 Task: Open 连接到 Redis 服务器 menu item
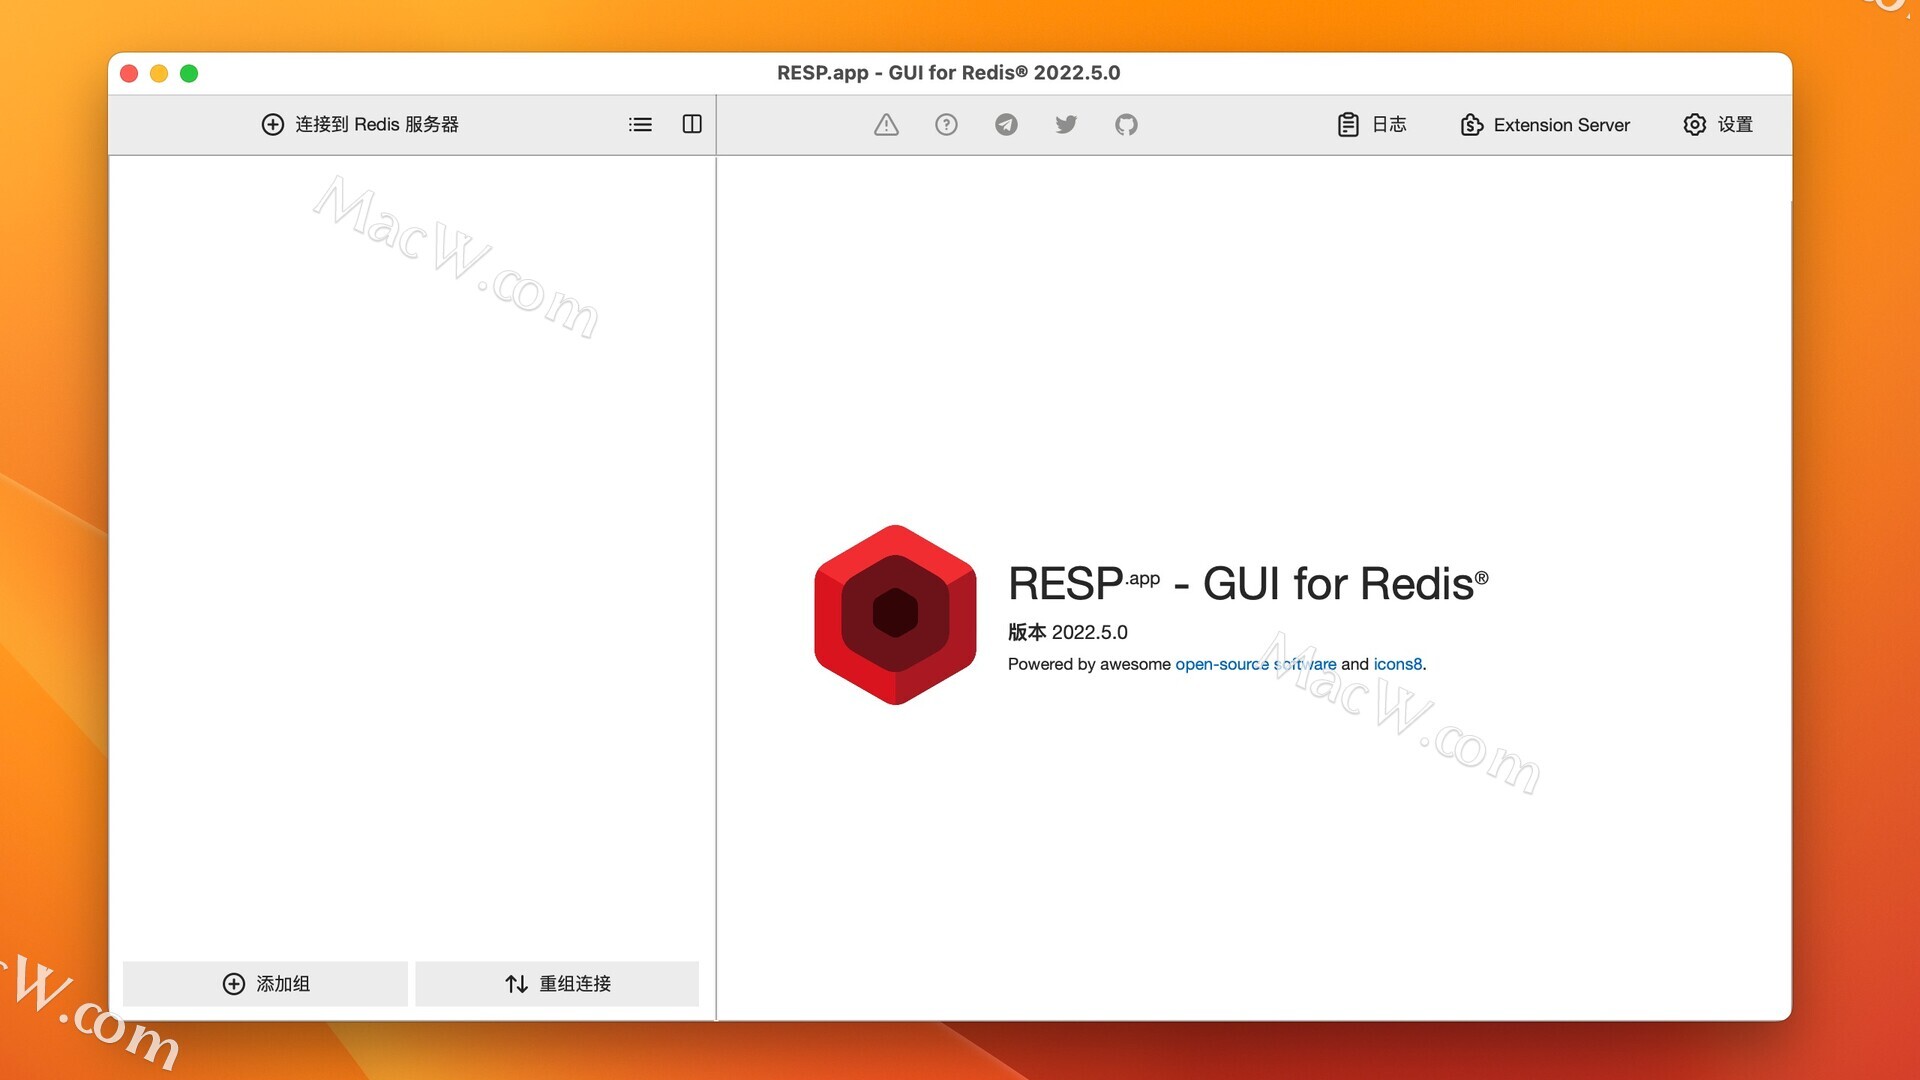[x=365, y=124]
